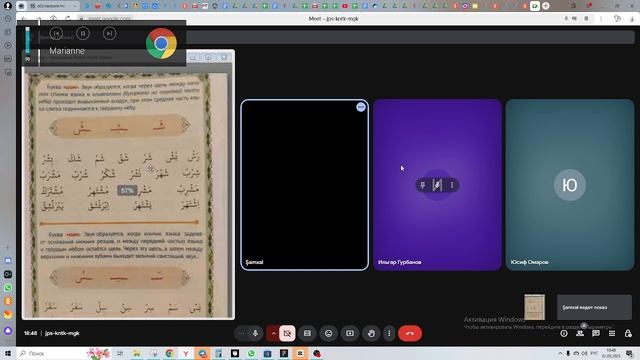Pause media in the overlay popup
The width and height of the screenshot is (640, 360).
[x=83, y=33]
